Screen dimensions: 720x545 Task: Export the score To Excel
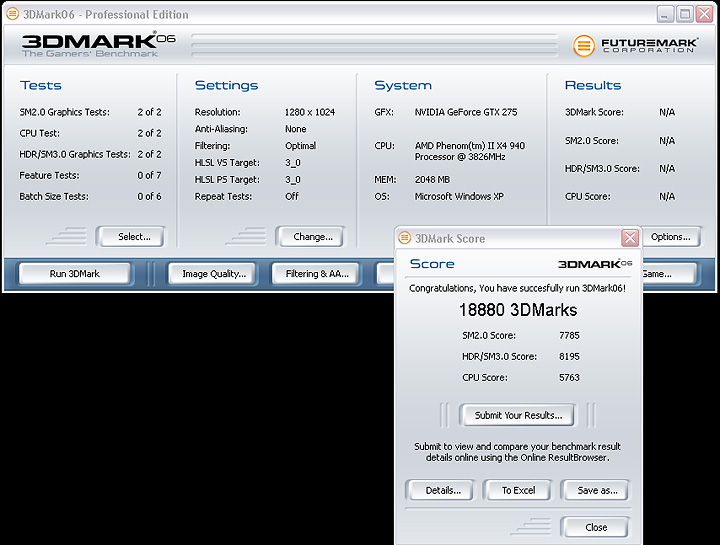pos(518,490)
